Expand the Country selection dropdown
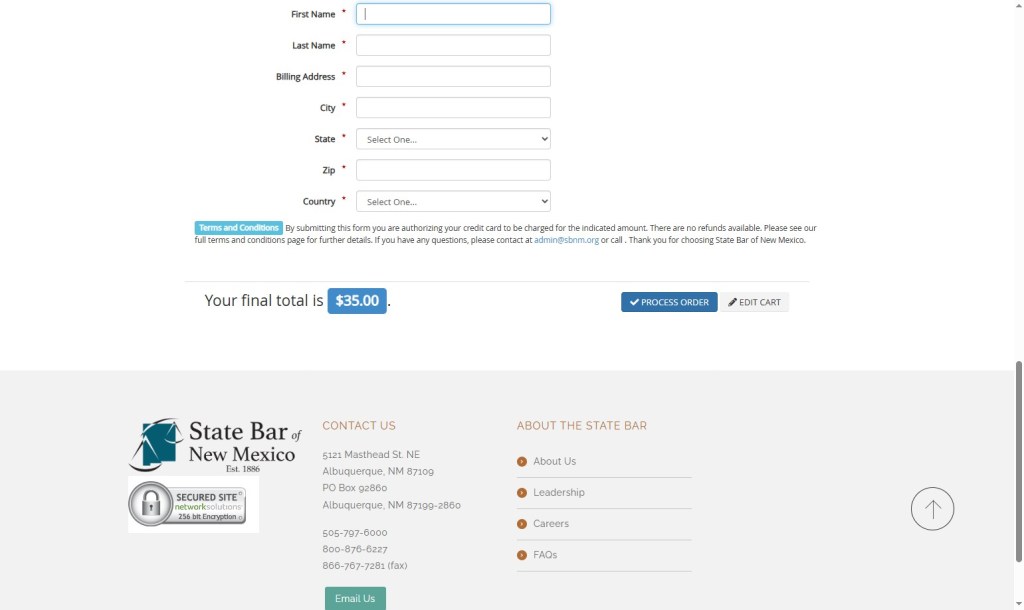The image size is (1024, 610). [453, 202]
